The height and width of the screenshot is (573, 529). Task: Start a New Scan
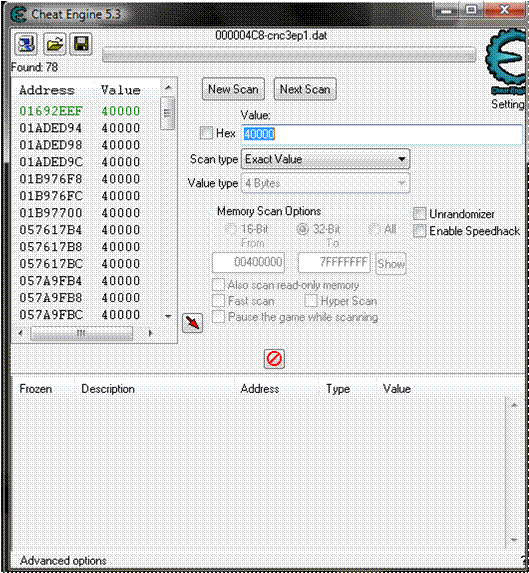233,89
